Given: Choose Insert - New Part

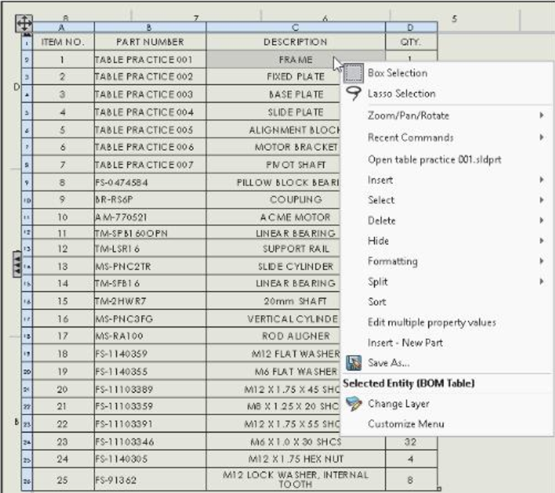Looking at the screenshot, I should click(405, 343).
